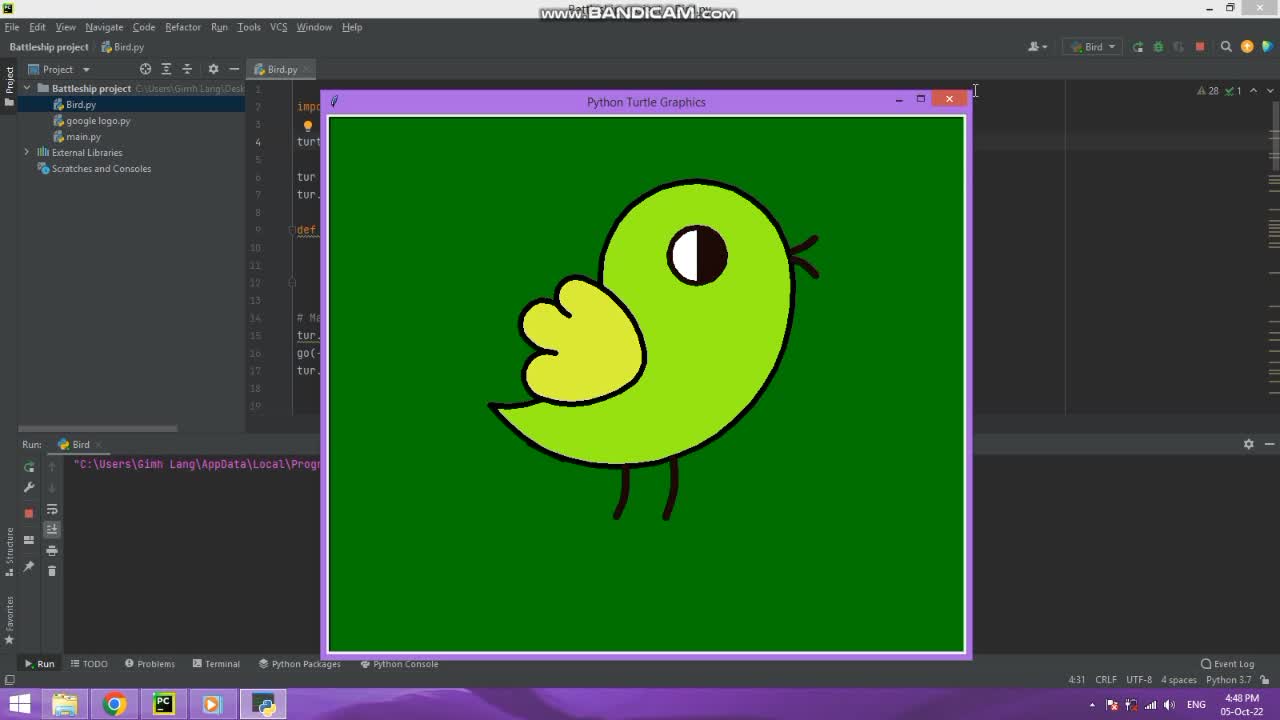This screenshot has height=720, width=1280.
Task: Expand External Libraries node
Action: [x=27, y=153]
